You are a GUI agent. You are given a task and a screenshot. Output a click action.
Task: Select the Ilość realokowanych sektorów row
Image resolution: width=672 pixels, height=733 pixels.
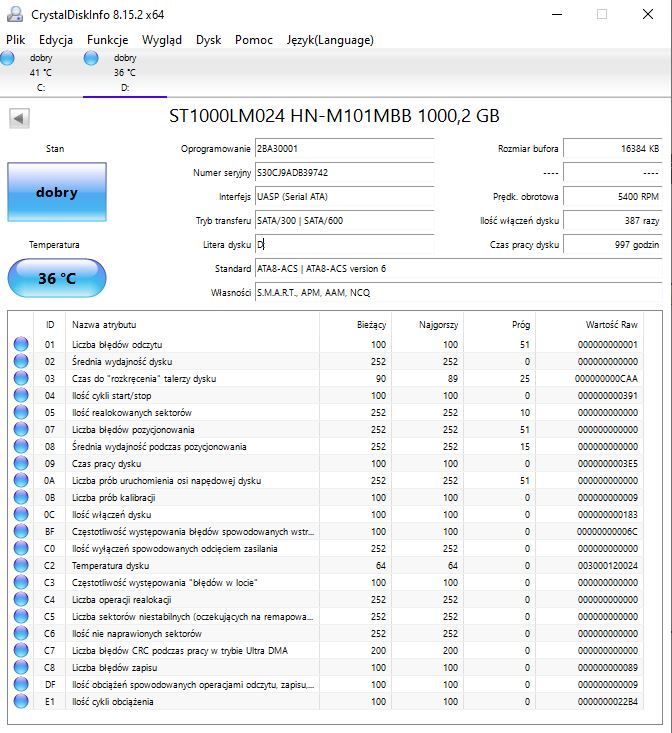pyautogui.click(x=327, y=412)
